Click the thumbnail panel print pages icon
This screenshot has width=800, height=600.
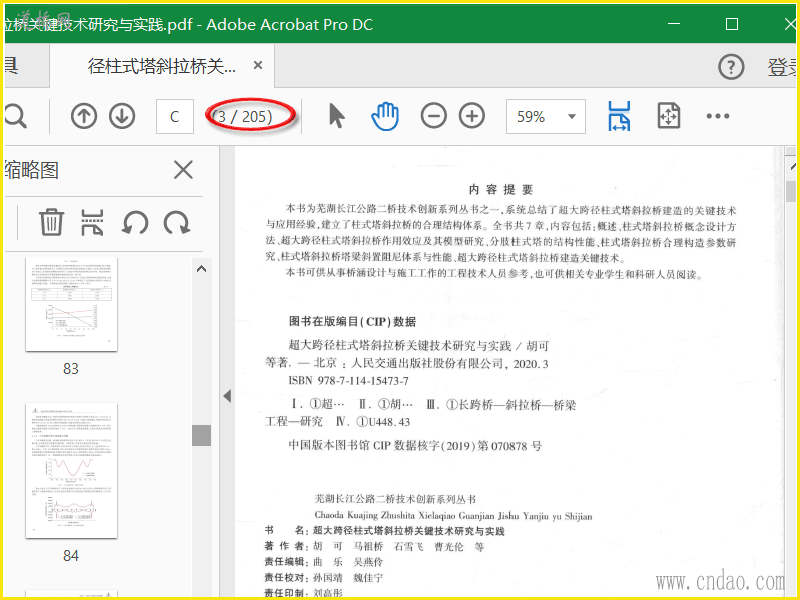coord(92,222)
